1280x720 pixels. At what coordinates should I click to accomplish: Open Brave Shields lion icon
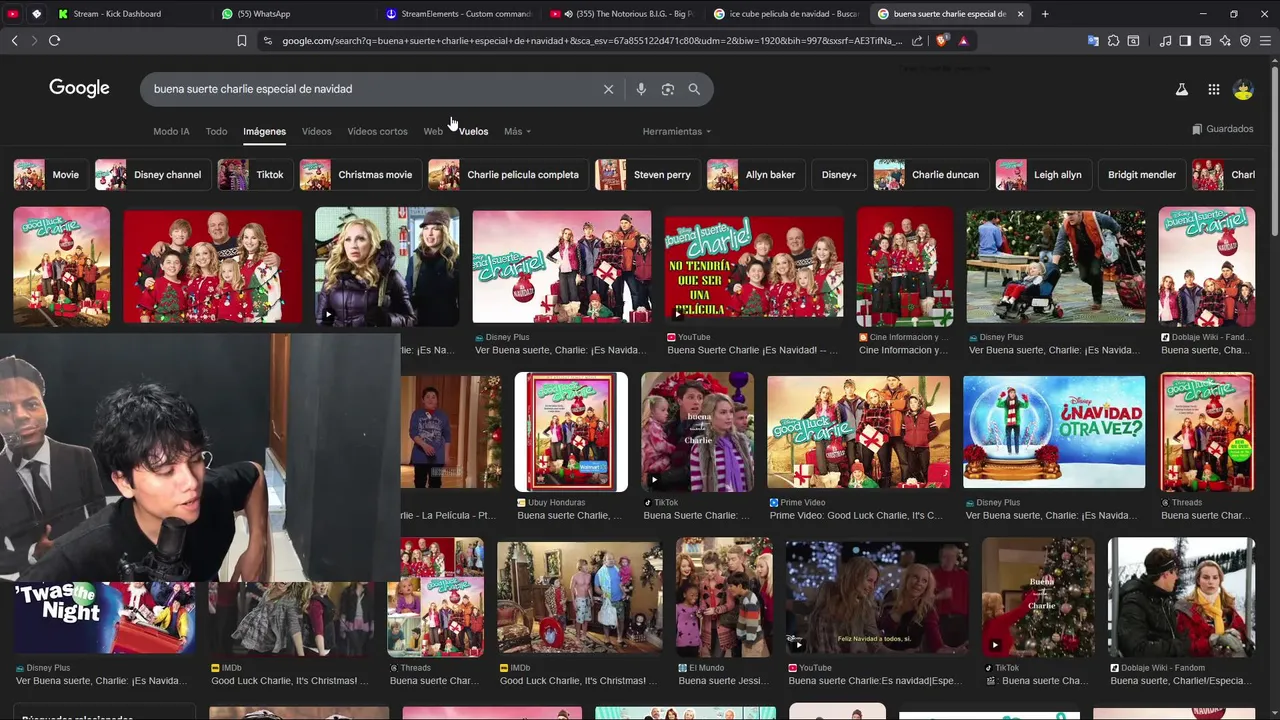pos(941,41)
